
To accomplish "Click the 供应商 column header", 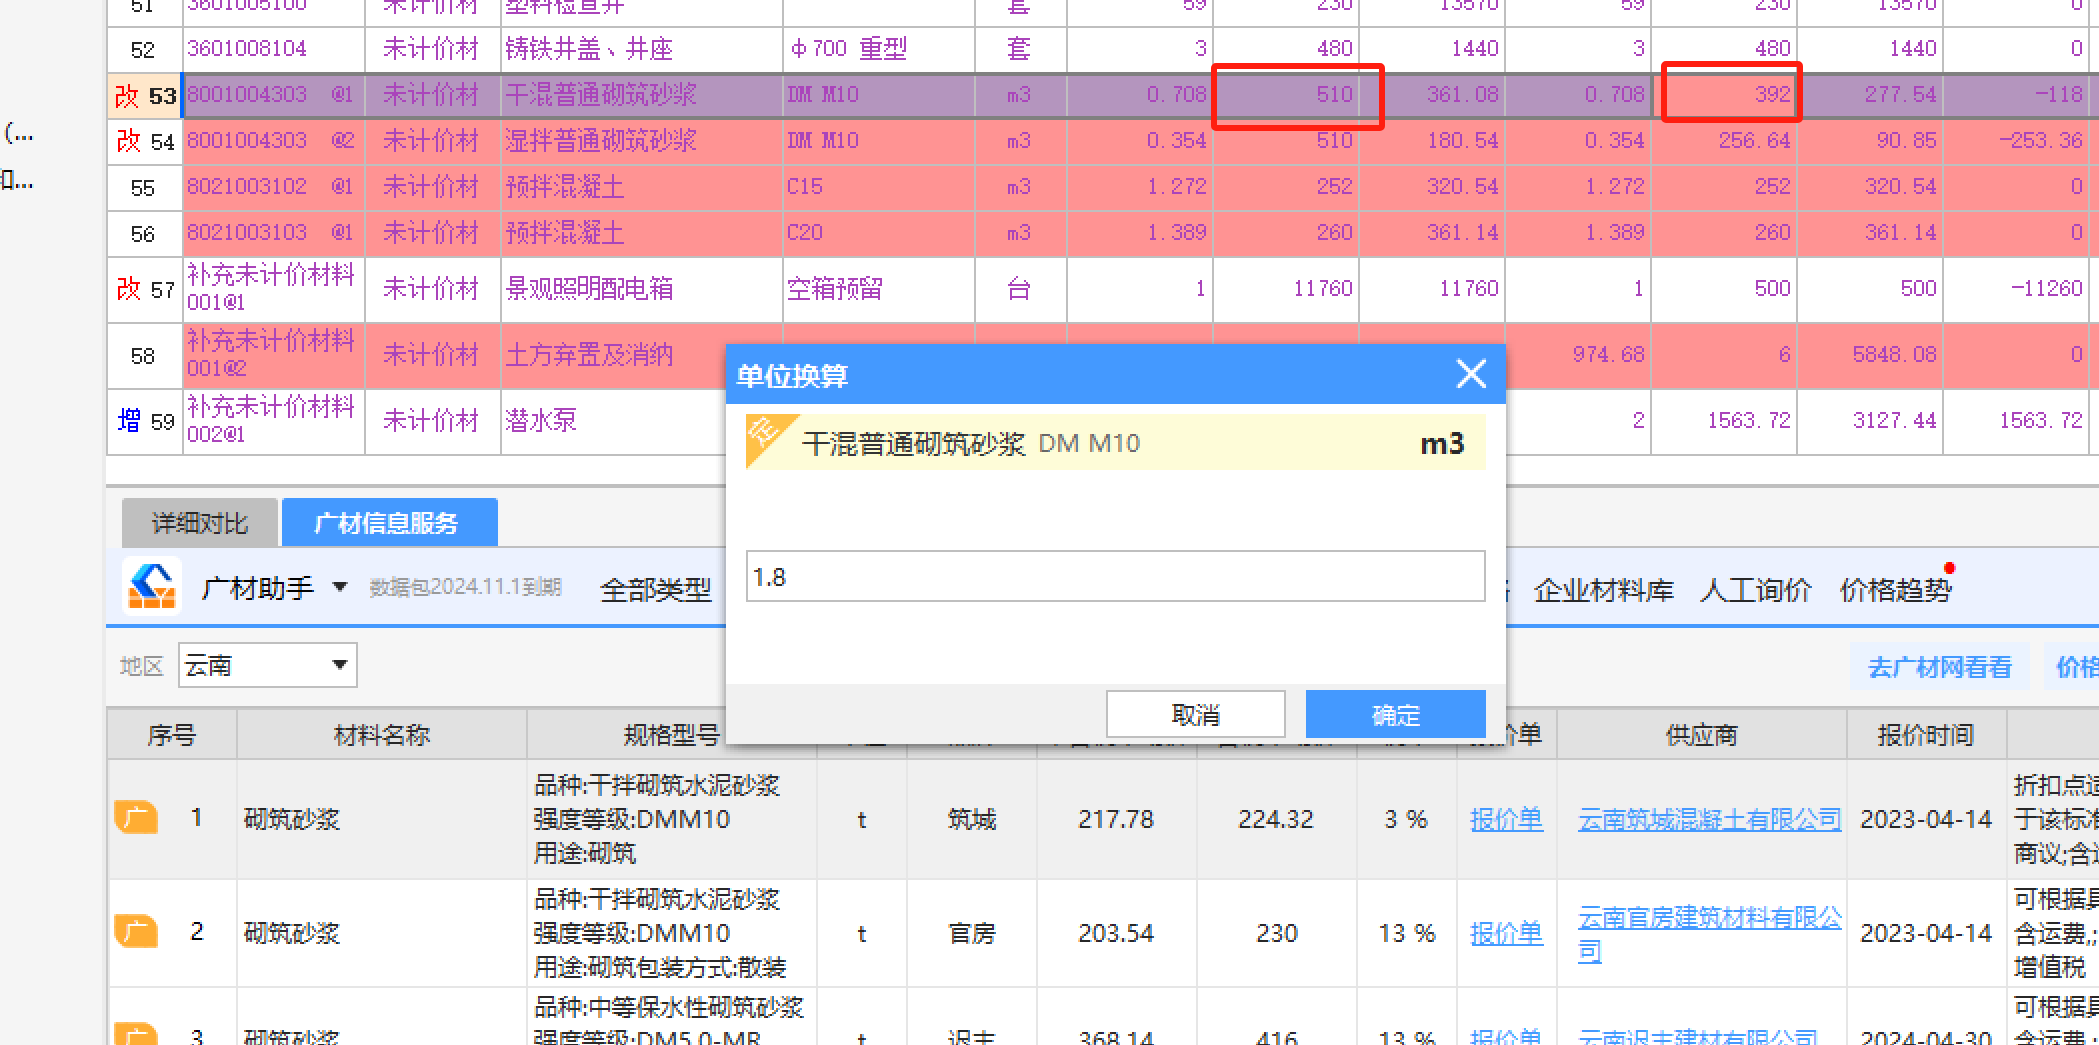I will [x=1701, y=735].
